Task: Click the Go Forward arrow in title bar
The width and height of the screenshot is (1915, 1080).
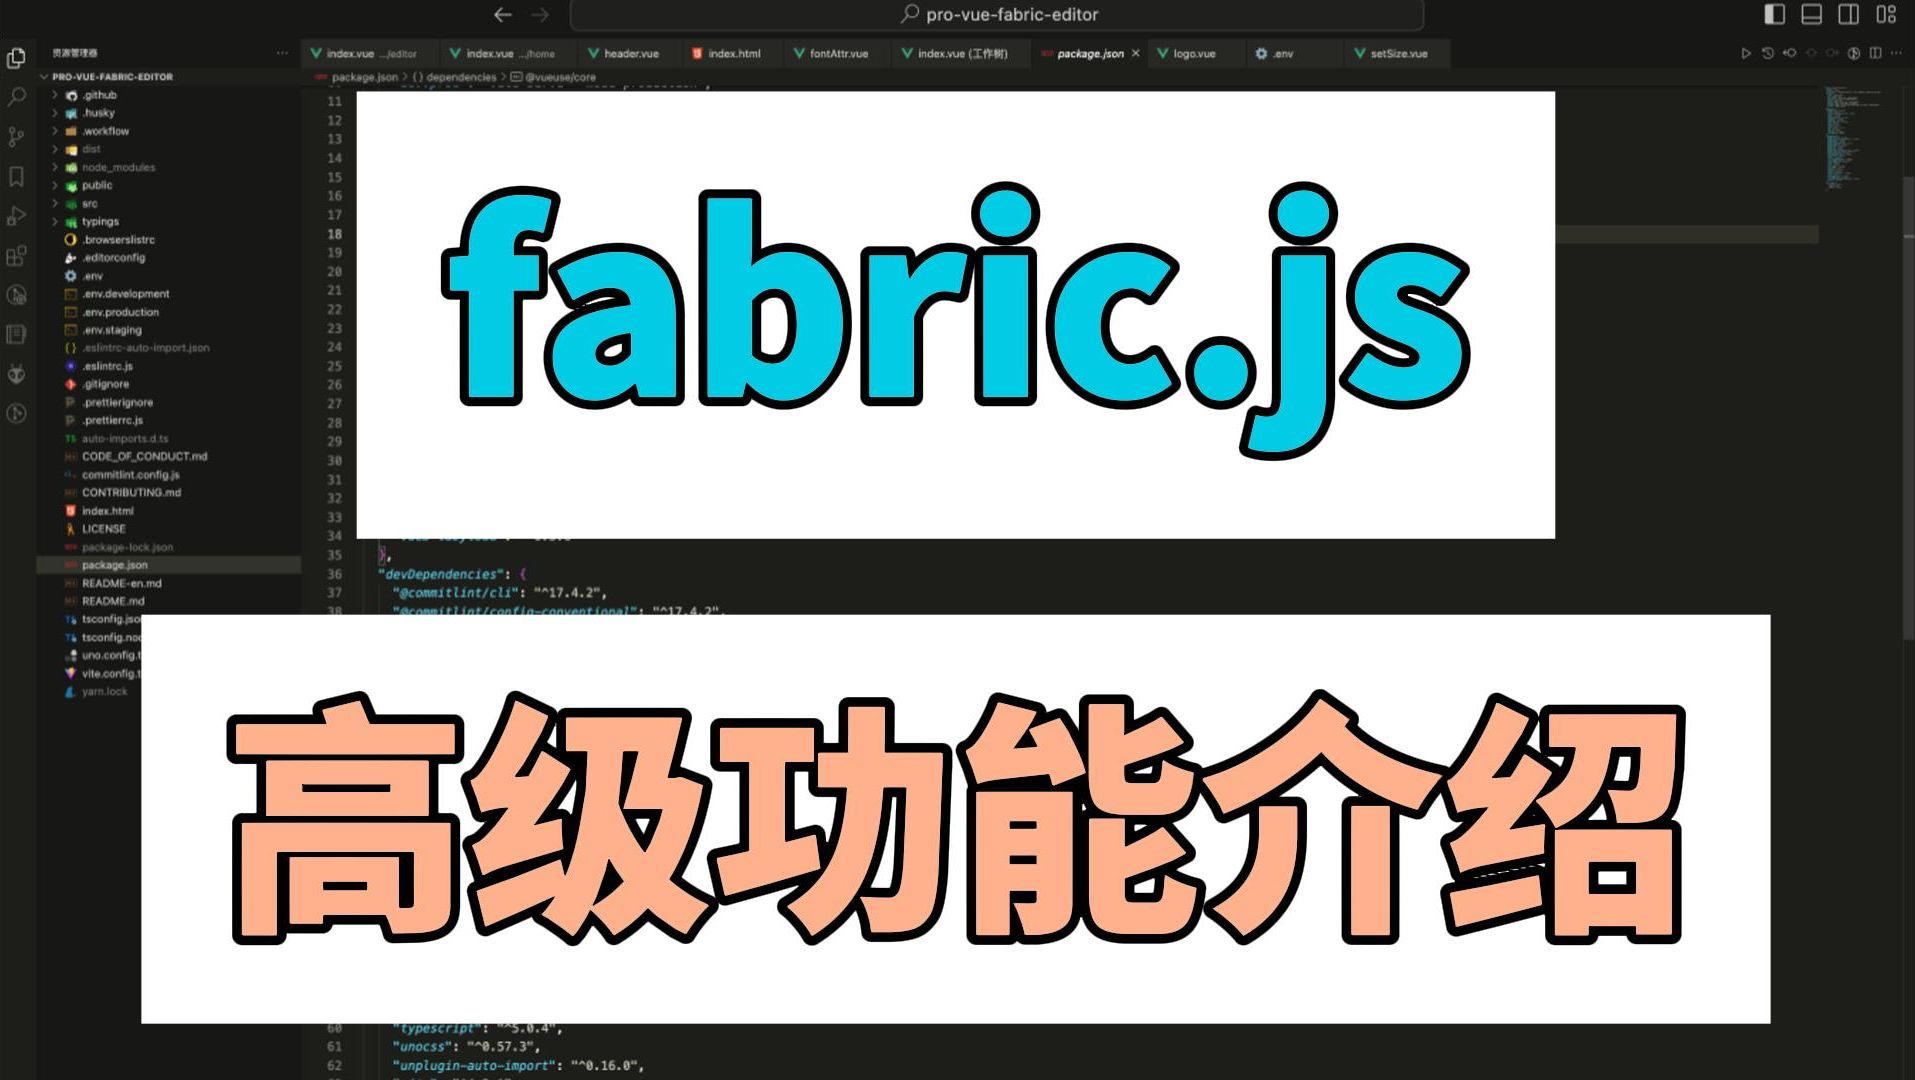Action: click(x=540, y=14)
